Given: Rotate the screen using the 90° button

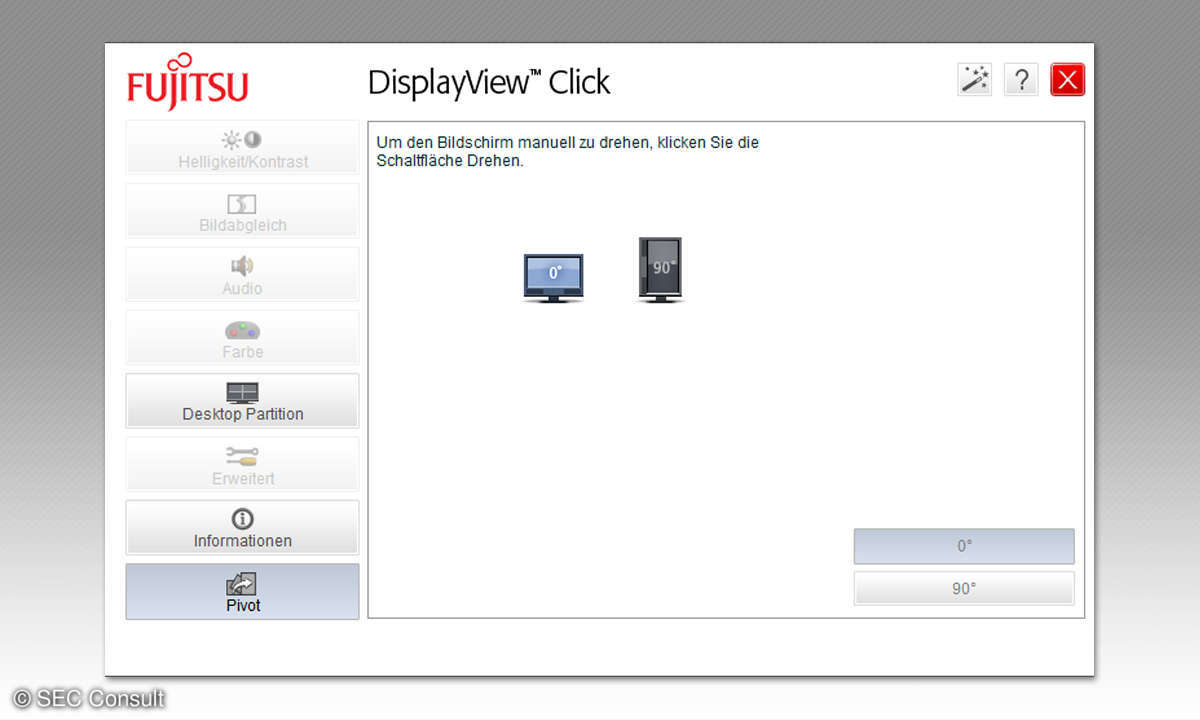Looking at the screenshot, I should click(964, 589).
